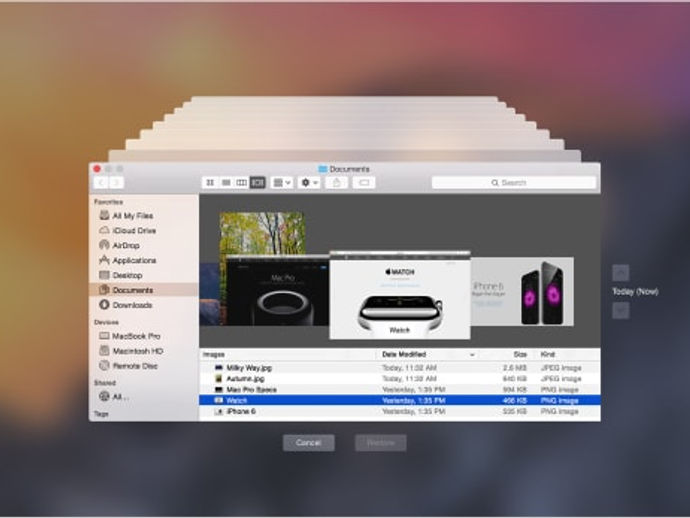
Task: Click the PNG image kind of iPhone 6
Action: tap(559, 411)
